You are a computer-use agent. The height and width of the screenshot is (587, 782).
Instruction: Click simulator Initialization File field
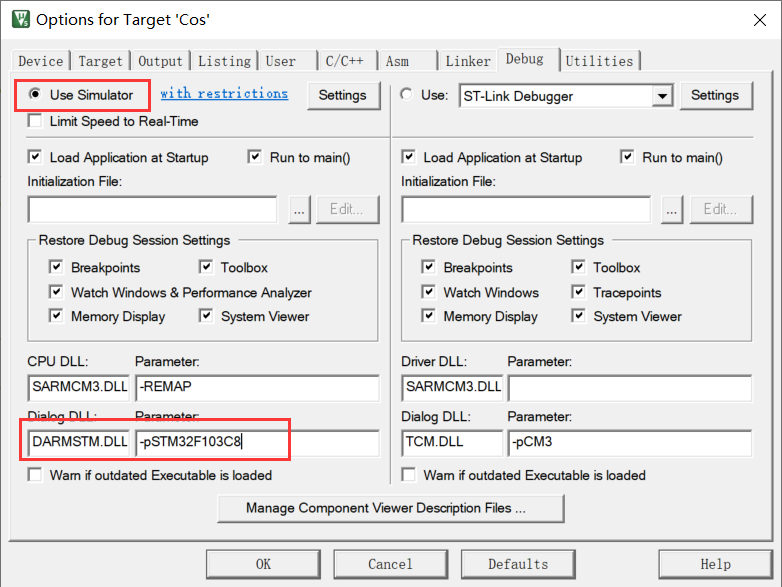[x=153, y=209]
